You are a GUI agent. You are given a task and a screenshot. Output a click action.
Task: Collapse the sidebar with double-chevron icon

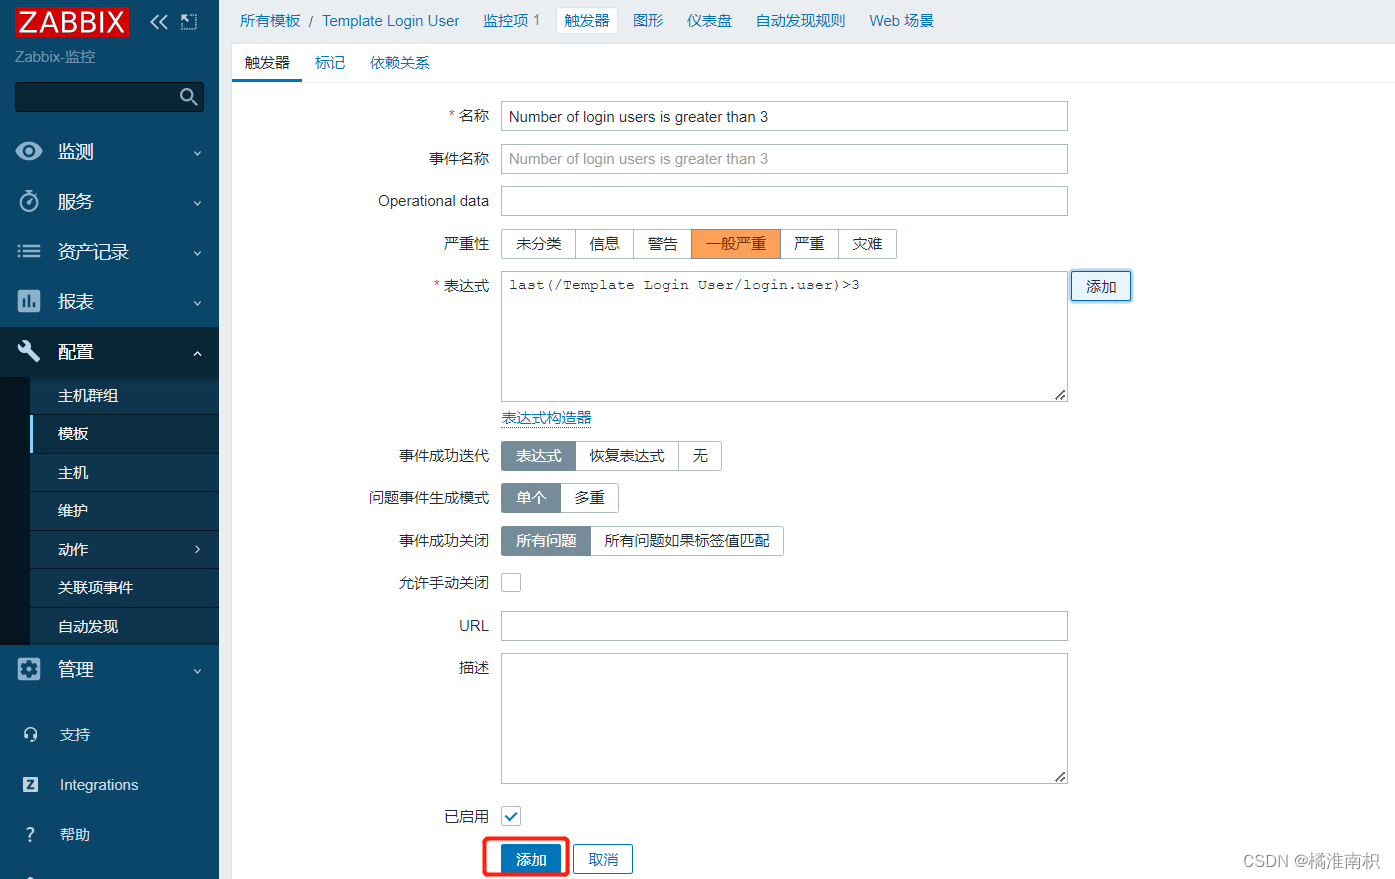pyautogui.click(x=159, y=22)
